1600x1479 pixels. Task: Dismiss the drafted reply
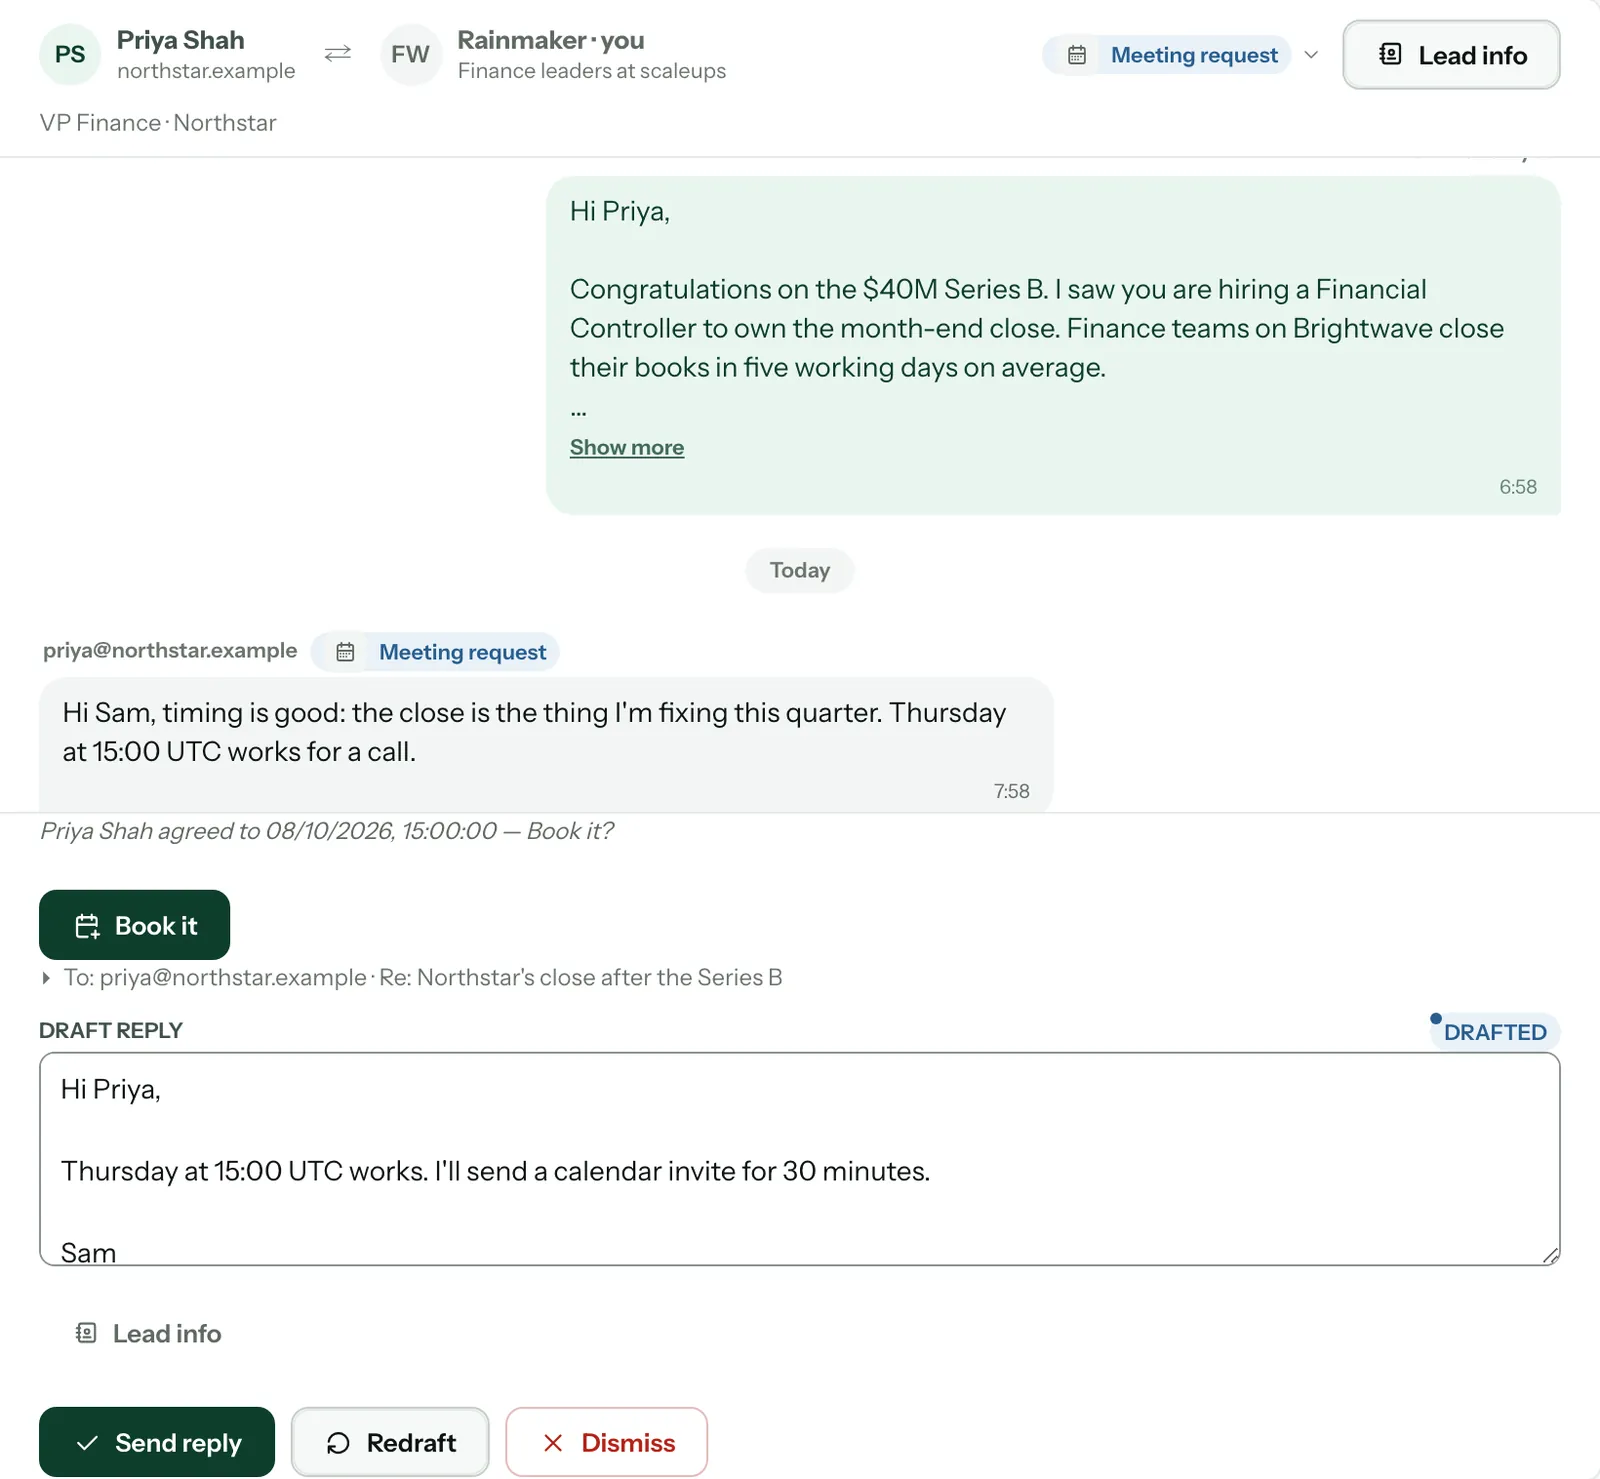(607, 1442)
